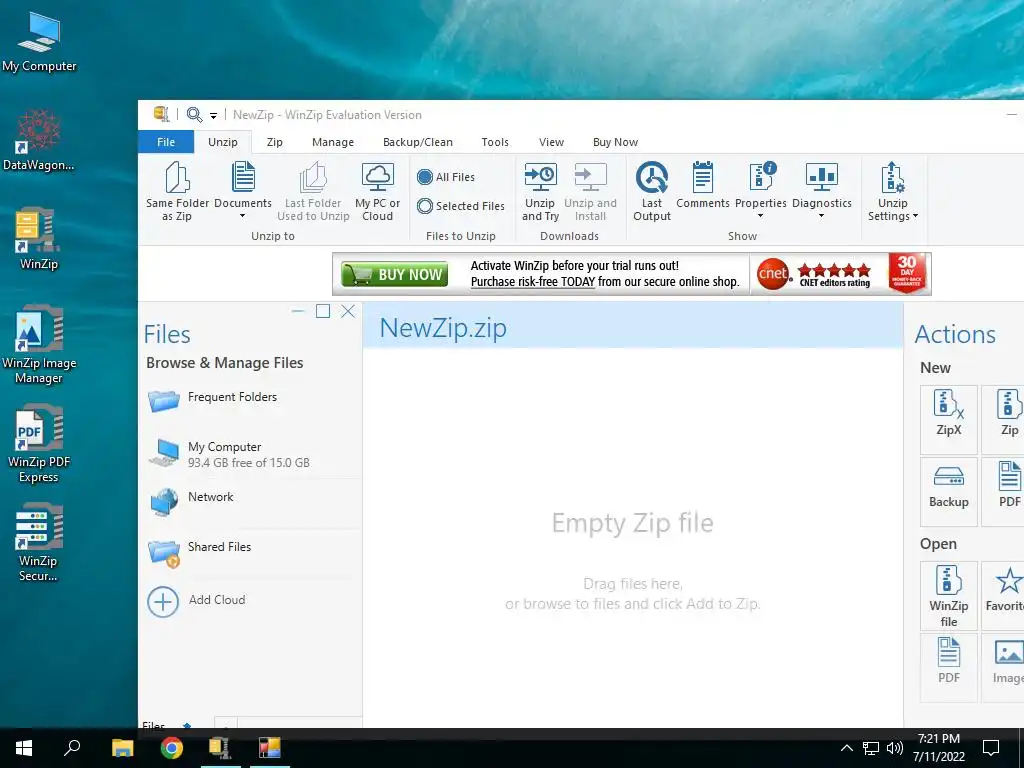
Task: Open the Buy Now tab
Action: (x=615, y=142)
